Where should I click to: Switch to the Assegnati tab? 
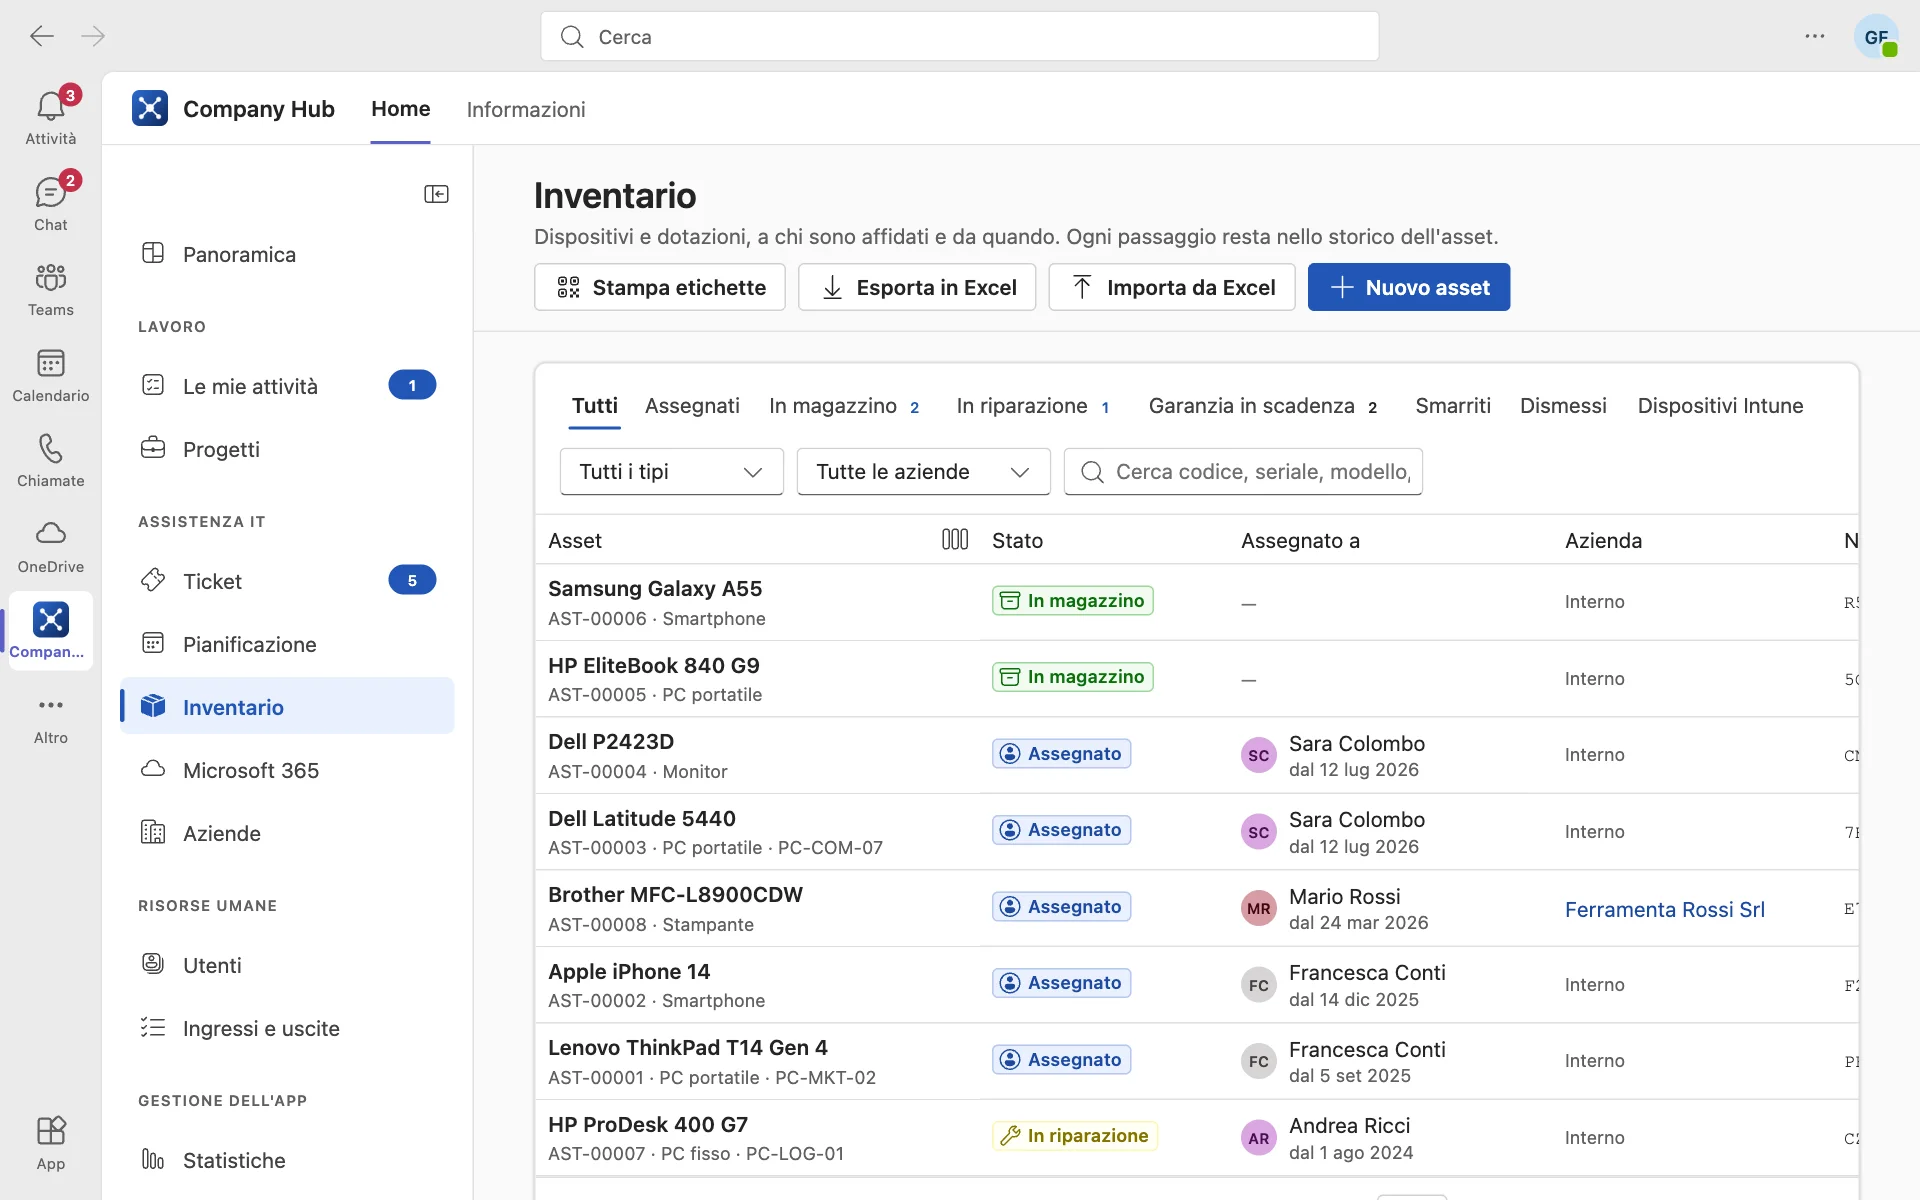click(692, 406)
